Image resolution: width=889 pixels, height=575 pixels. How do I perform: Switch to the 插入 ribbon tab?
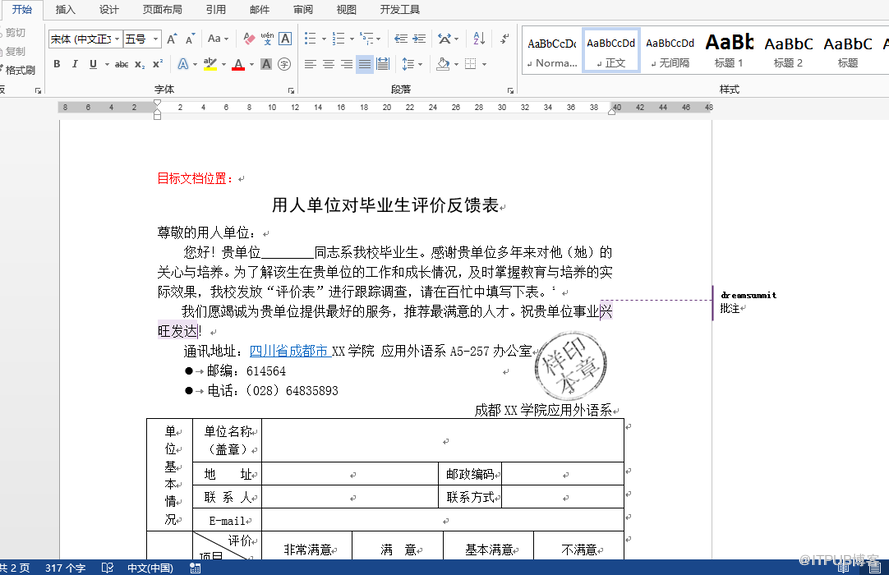(x=65, y=9)
